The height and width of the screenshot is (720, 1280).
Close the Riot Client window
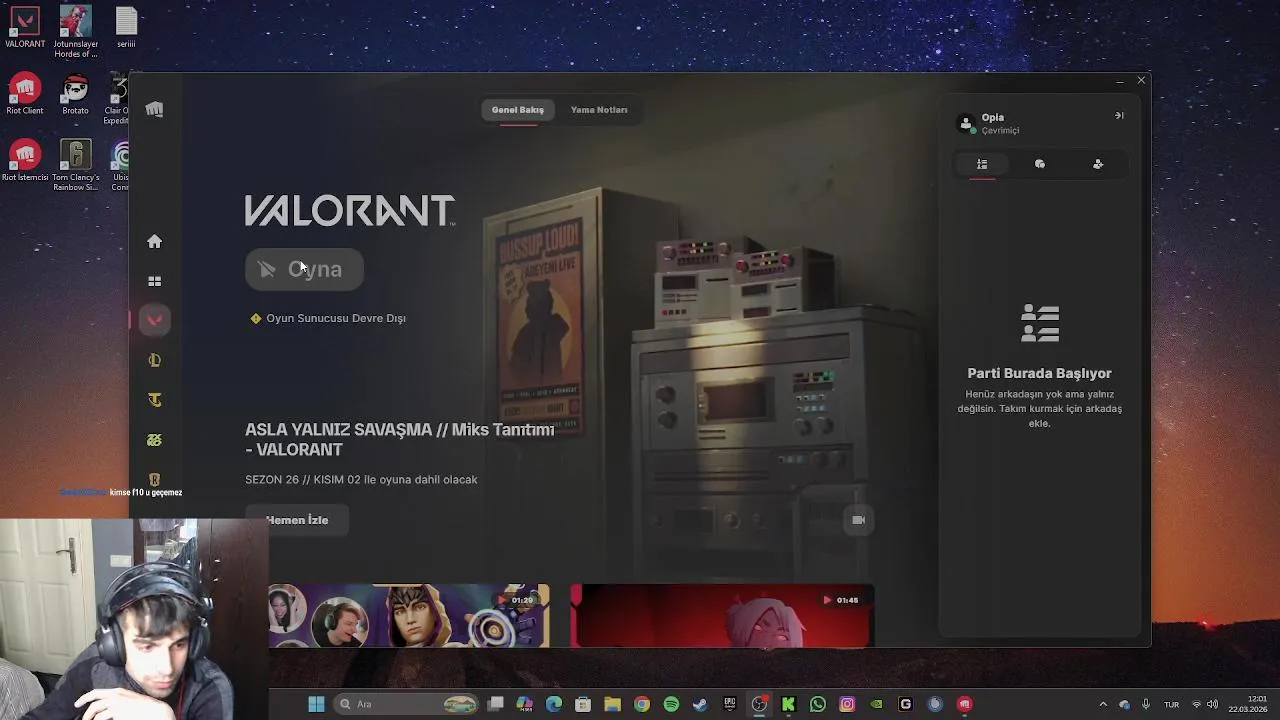(x=1141, y=80)
